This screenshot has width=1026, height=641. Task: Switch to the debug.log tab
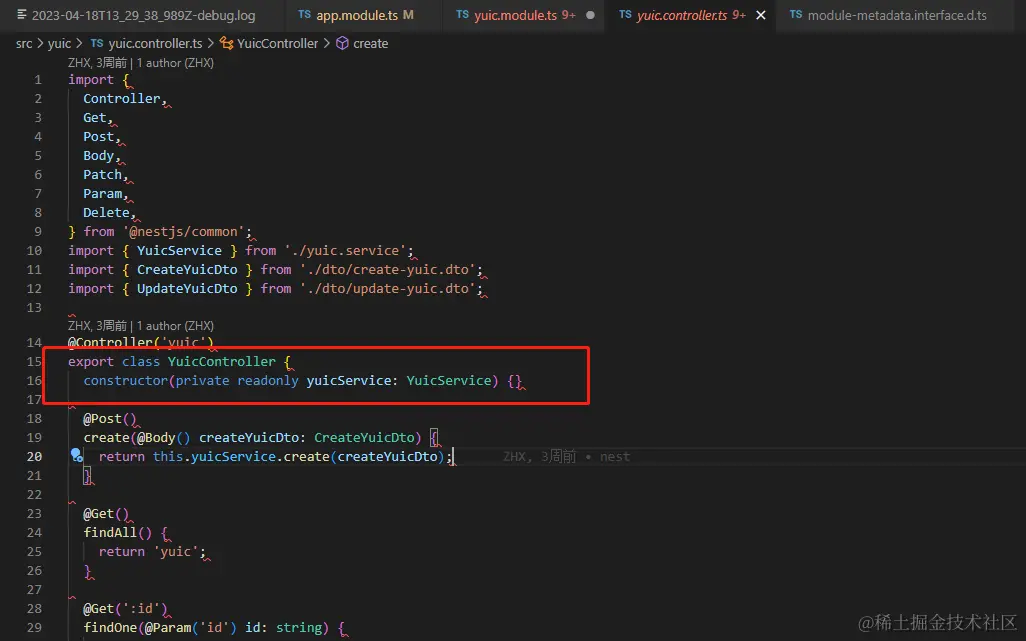point(143,15)
